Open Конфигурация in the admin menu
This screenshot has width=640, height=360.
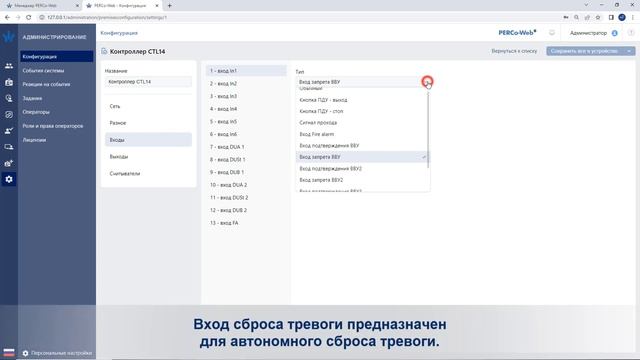[x=57, y=56]
